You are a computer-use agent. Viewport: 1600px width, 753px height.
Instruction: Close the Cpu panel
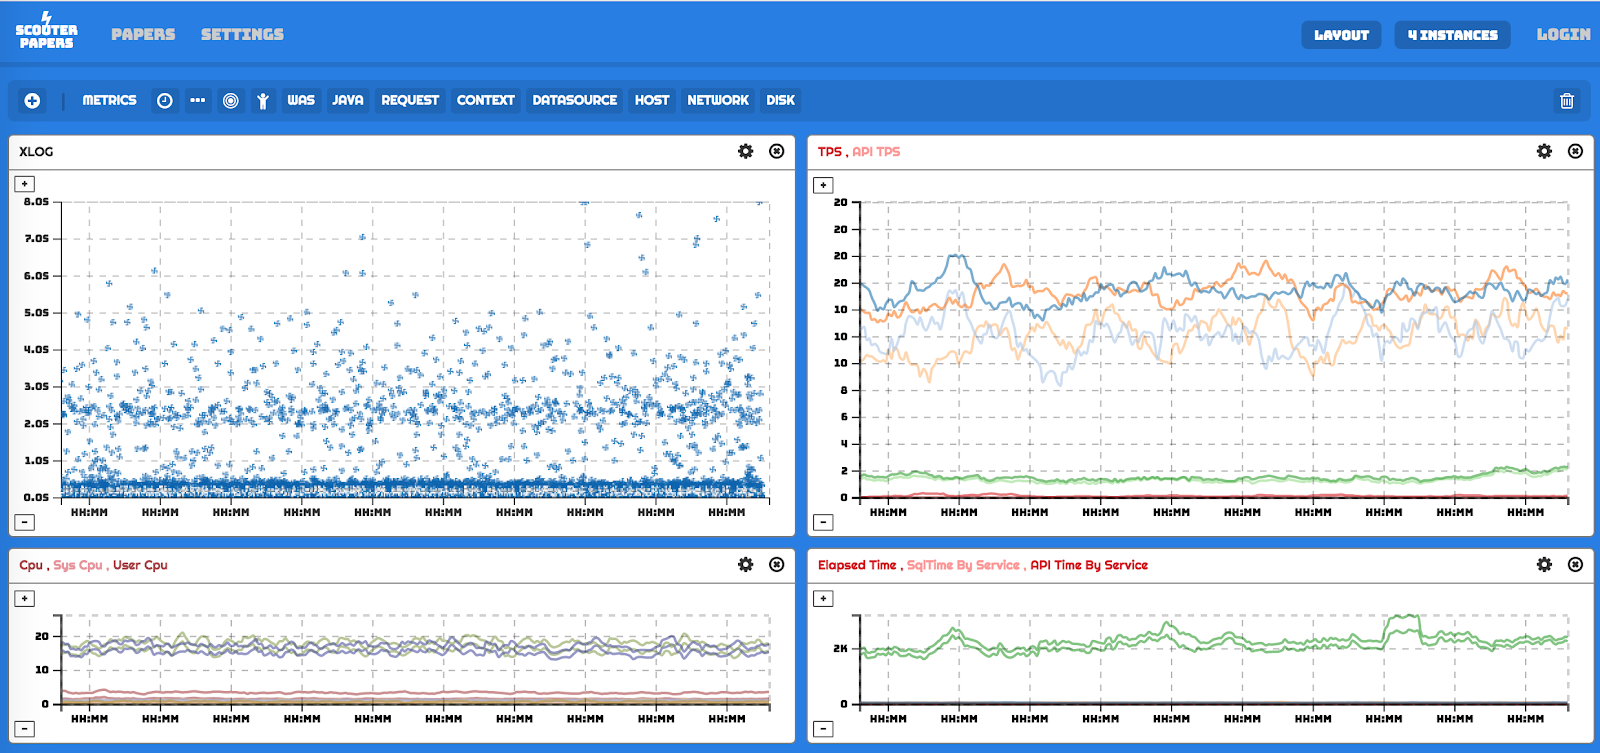777,564
